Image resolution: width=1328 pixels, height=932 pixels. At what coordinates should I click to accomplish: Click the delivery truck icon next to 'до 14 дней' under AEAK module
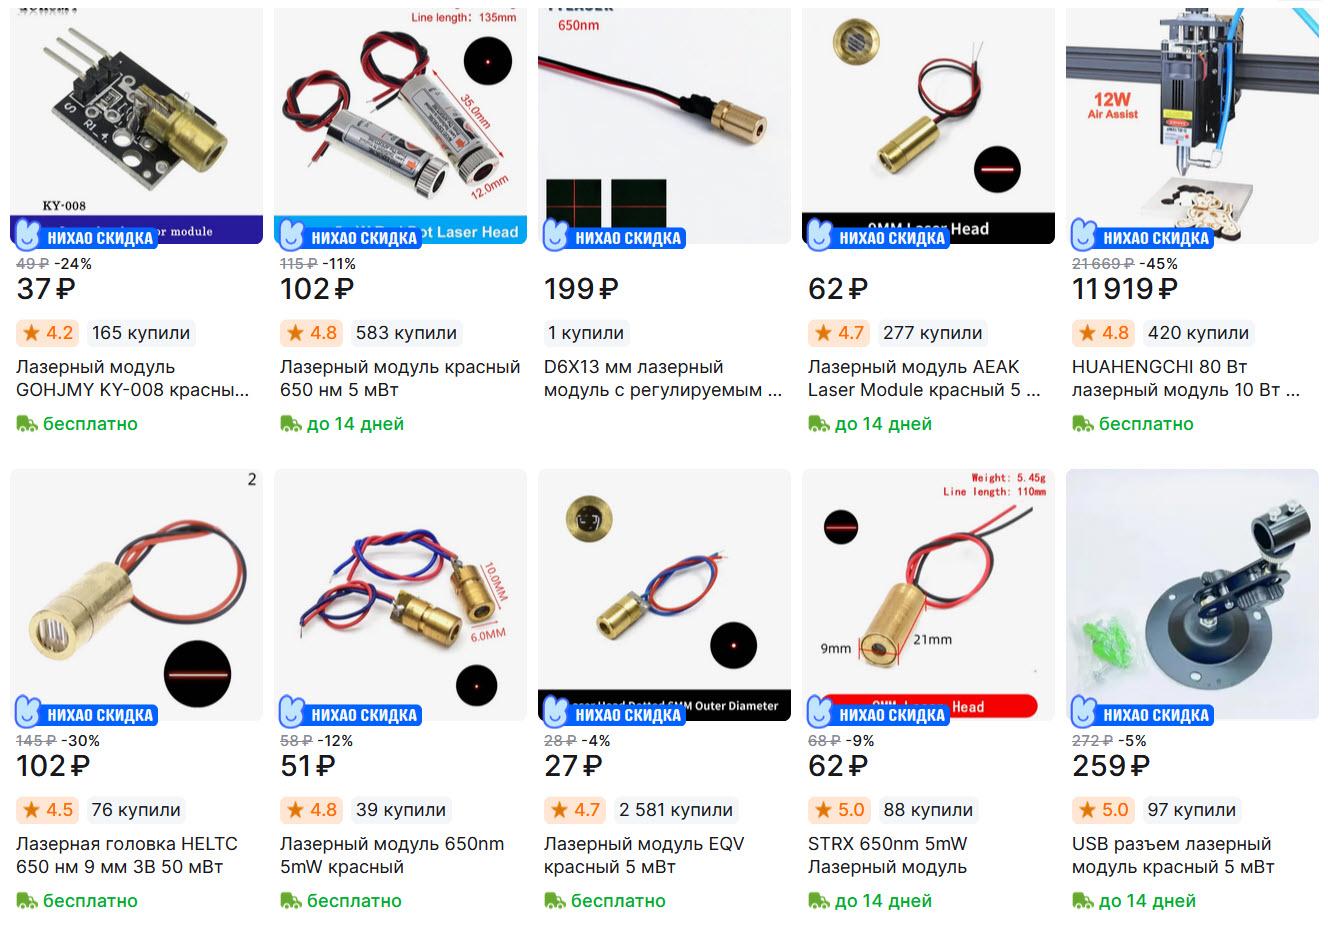point(818,424)
